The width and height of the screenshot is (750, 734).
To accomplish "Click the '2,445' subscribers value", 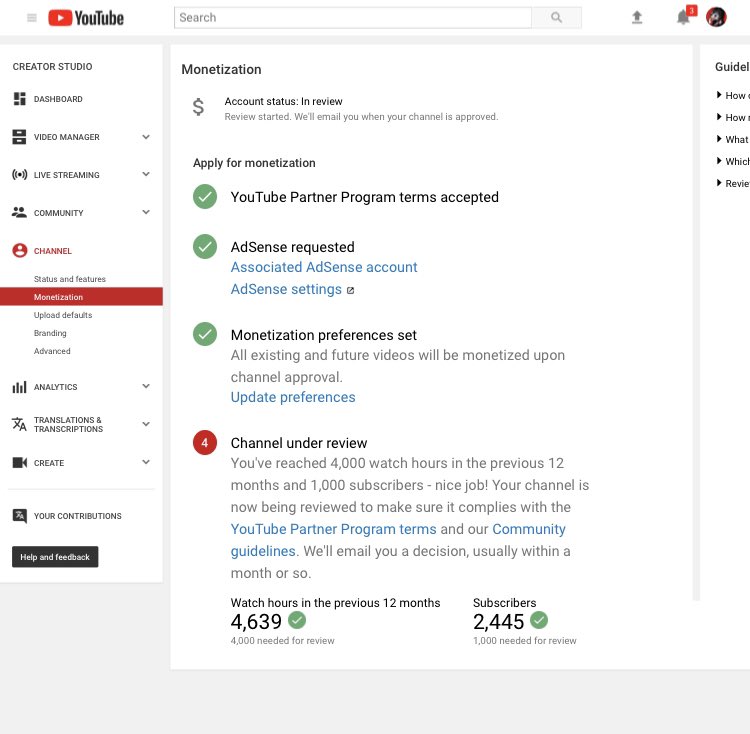I will [498, 622].
